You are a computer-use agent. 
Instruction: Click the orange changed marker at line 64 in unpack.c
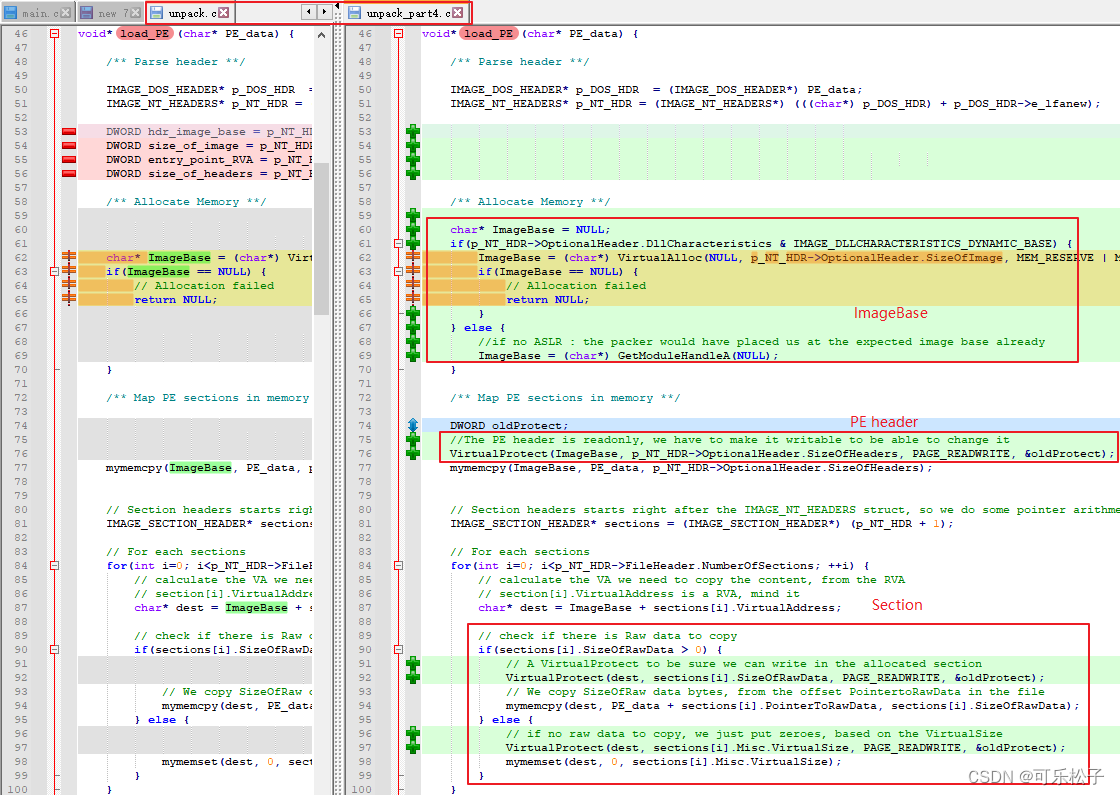coord(69,286)
